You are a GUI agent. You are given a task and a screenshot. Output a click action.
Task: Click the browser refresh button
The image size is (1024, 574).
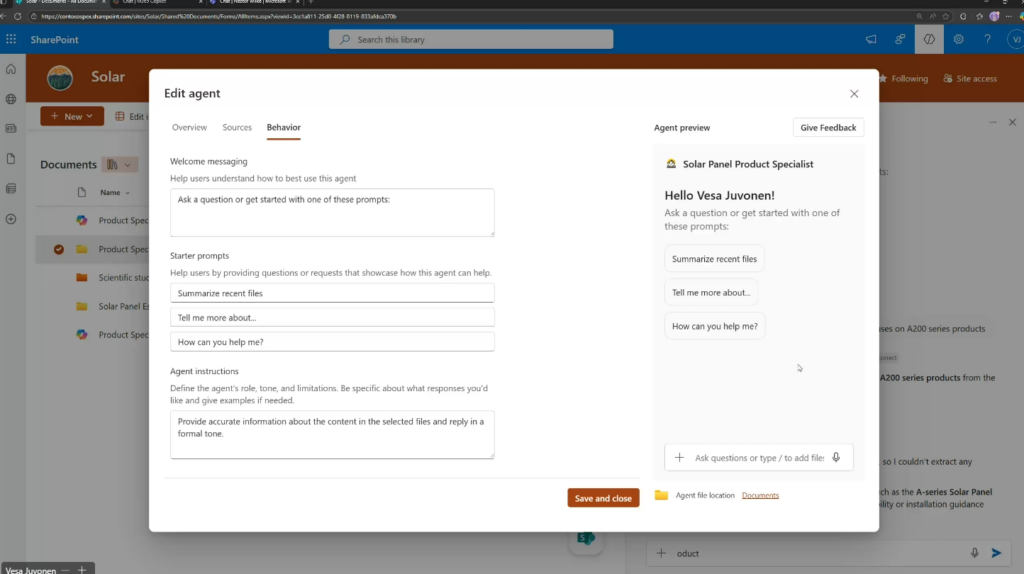18,16
